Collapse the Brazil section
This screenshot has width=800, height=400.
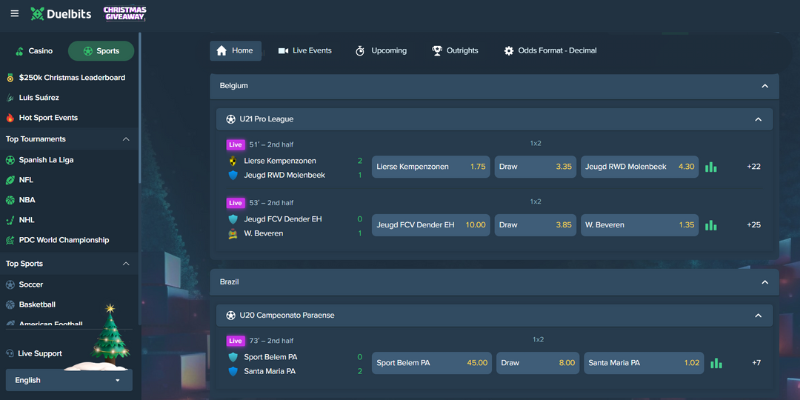765,282
